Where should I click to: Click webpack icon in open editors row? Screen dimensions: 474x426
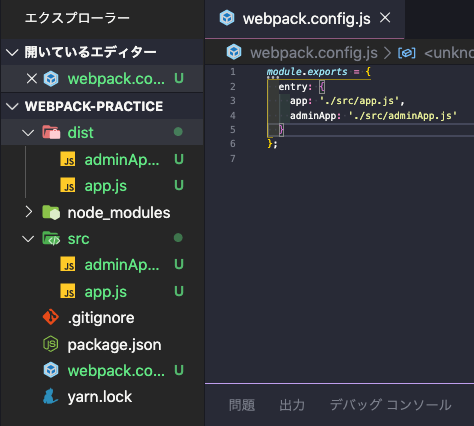51,79
